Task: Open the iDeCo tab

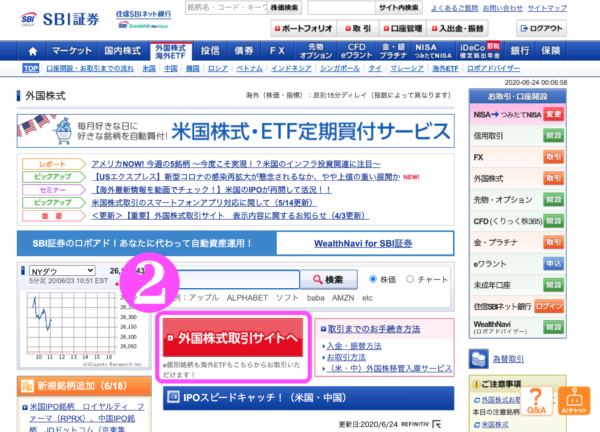Action: 480,51
